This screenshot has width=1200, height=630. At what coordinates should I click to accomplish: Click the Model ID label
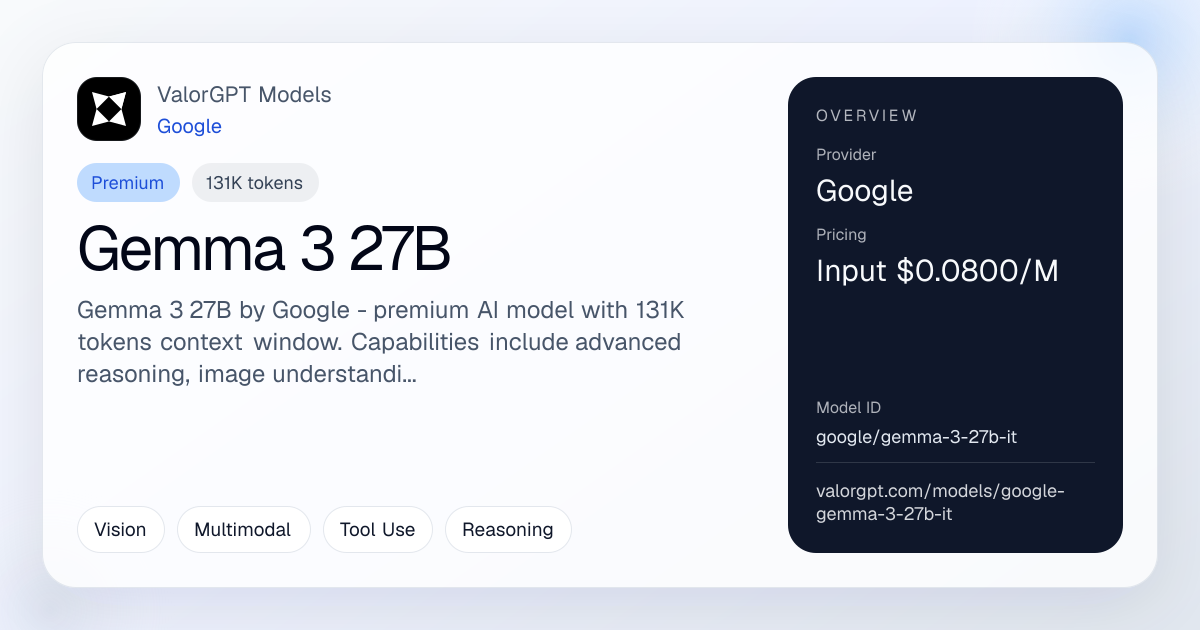pos(848,408)
